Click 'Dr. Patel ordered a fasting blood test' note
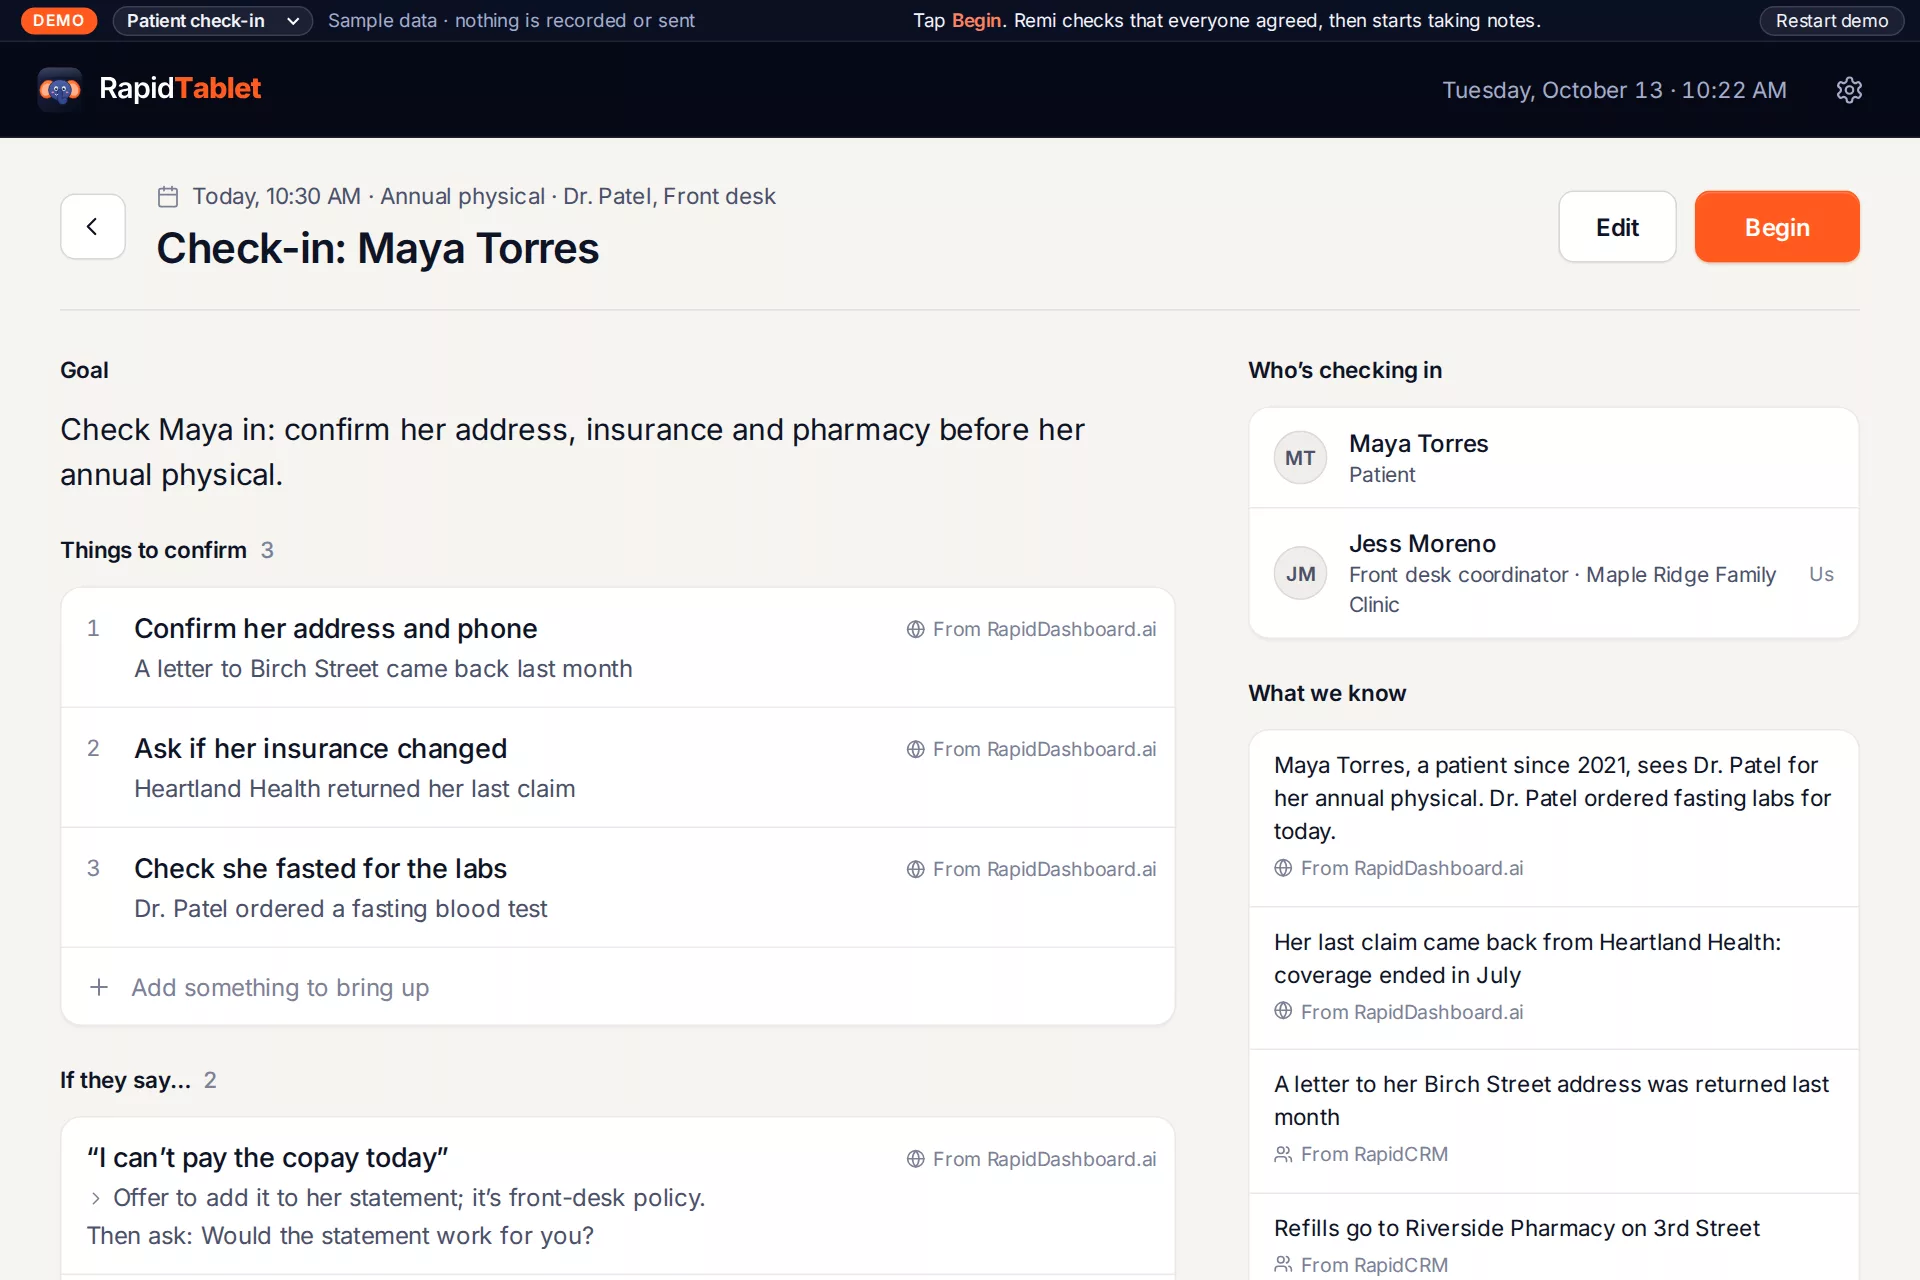 coord(341,909)
